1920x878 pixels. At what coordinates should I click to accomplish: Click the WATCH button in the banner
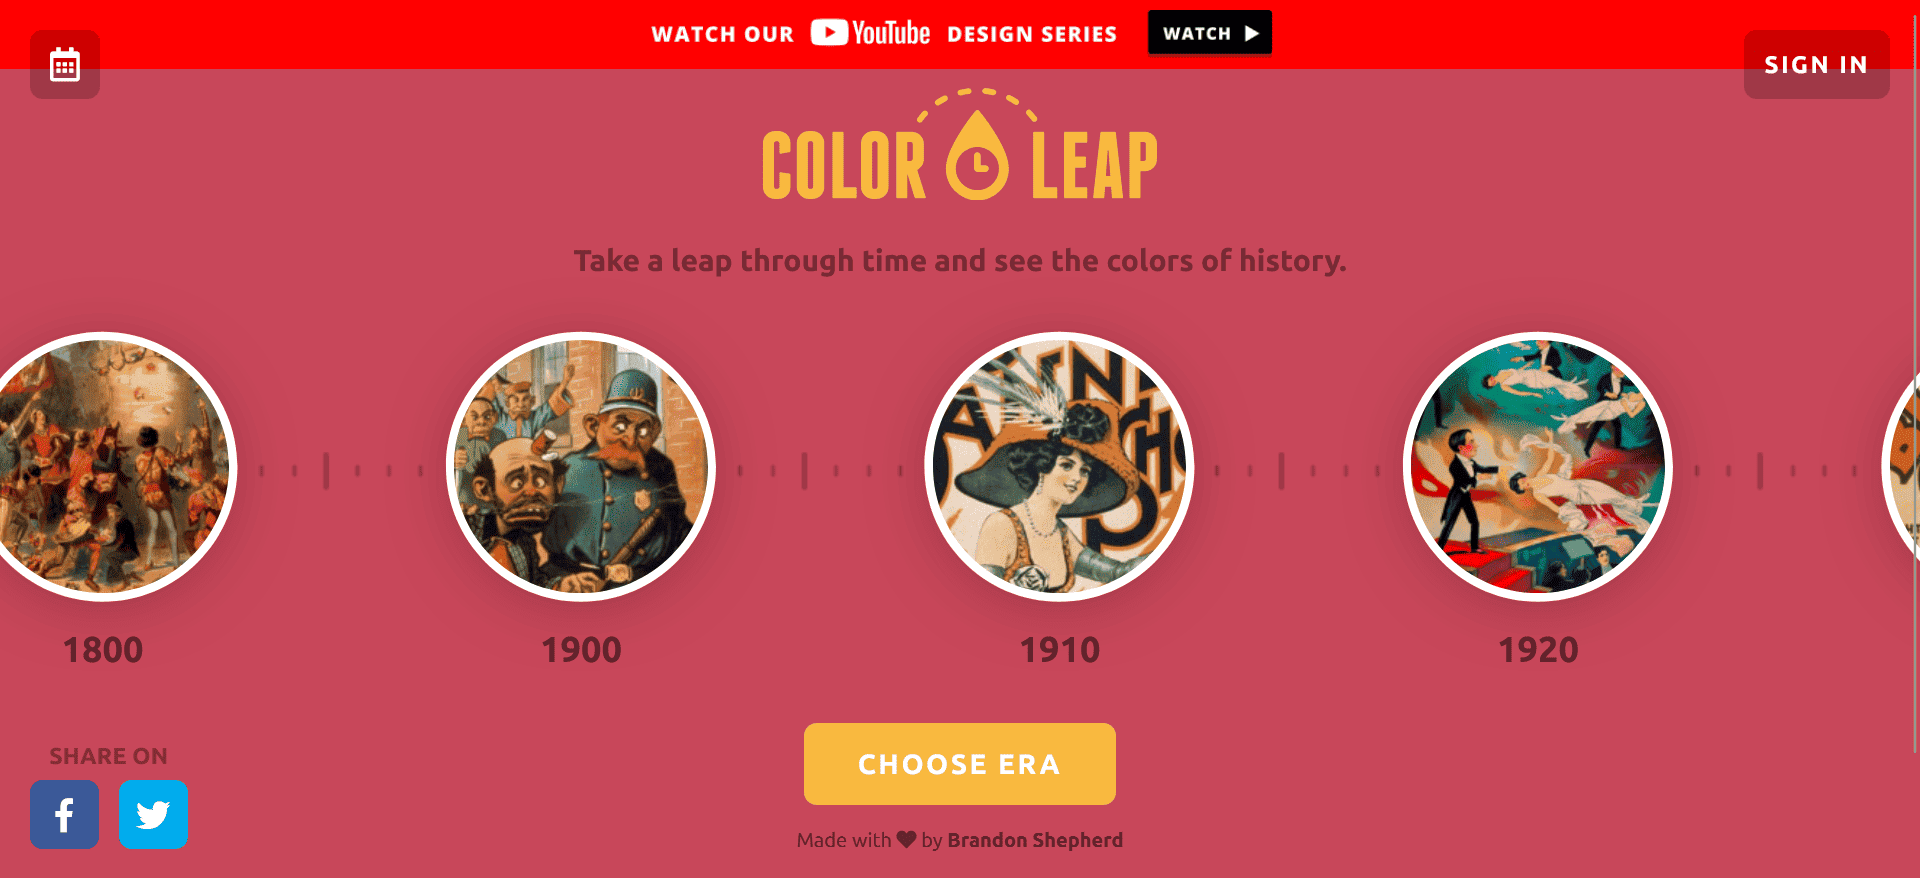(1209, 32)
